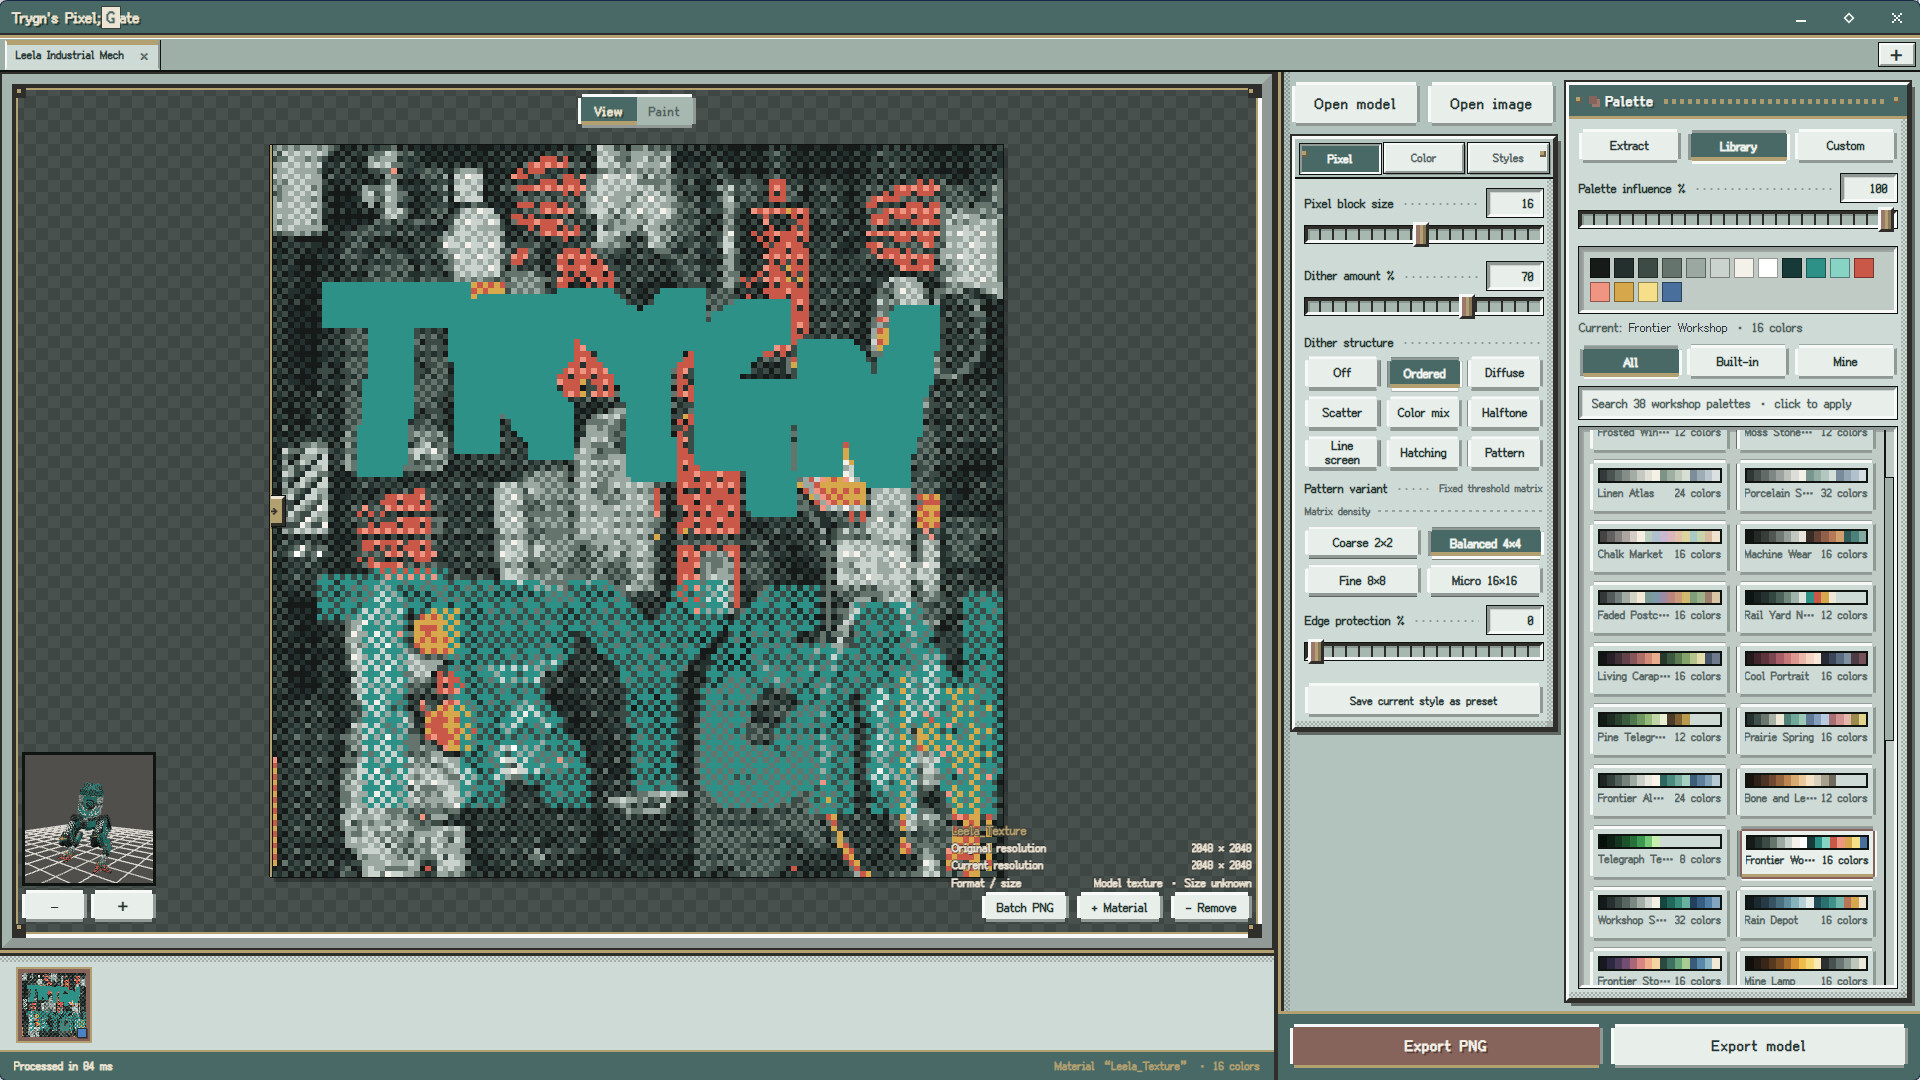This screenshot has height=1080, width=1920.
Task: Show All palettes filter
Action: coord(1630,362)
